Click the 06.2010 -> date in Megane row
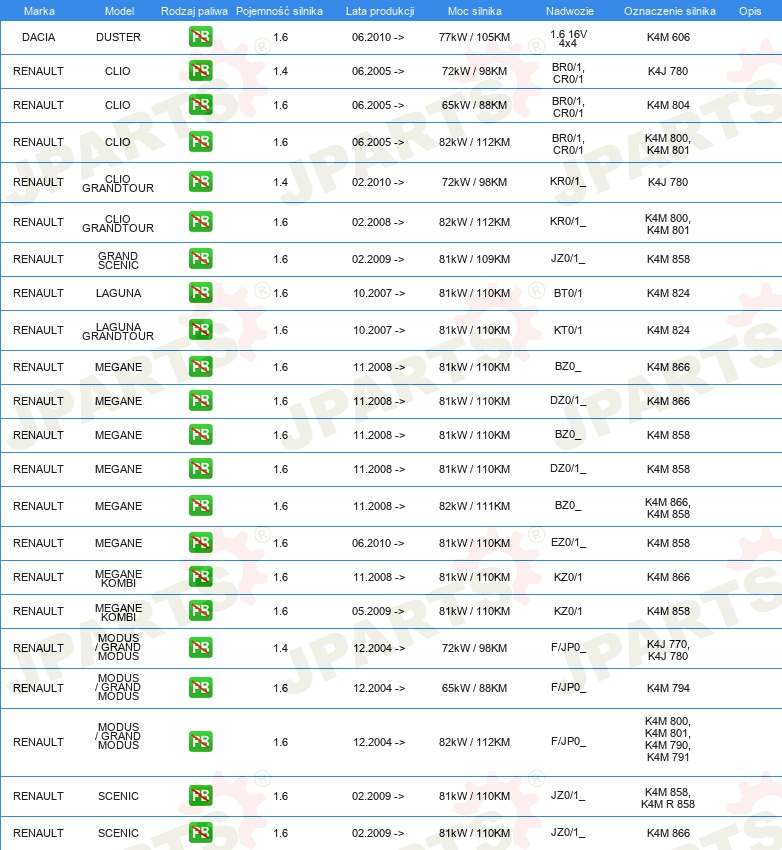782x850 pixels. (x=378, y=543)
